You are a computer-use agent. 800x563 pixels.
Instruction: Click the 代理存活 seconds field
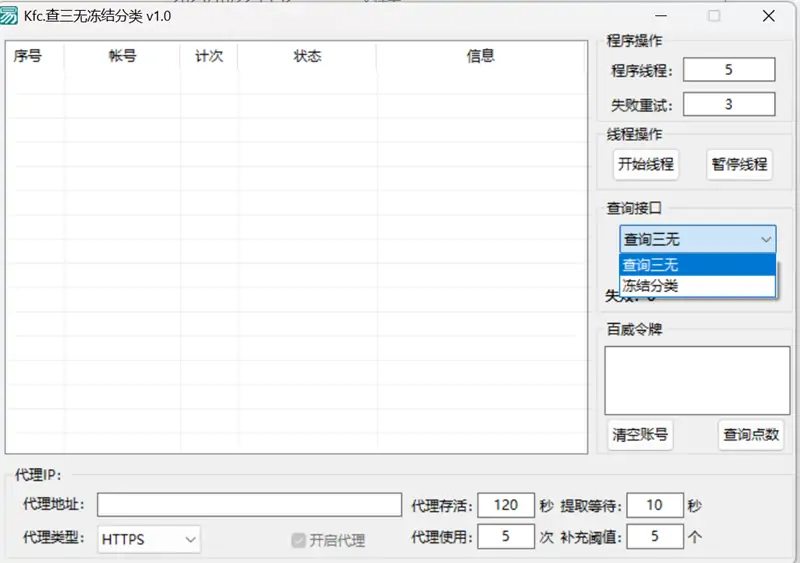[x=506, y=505]
